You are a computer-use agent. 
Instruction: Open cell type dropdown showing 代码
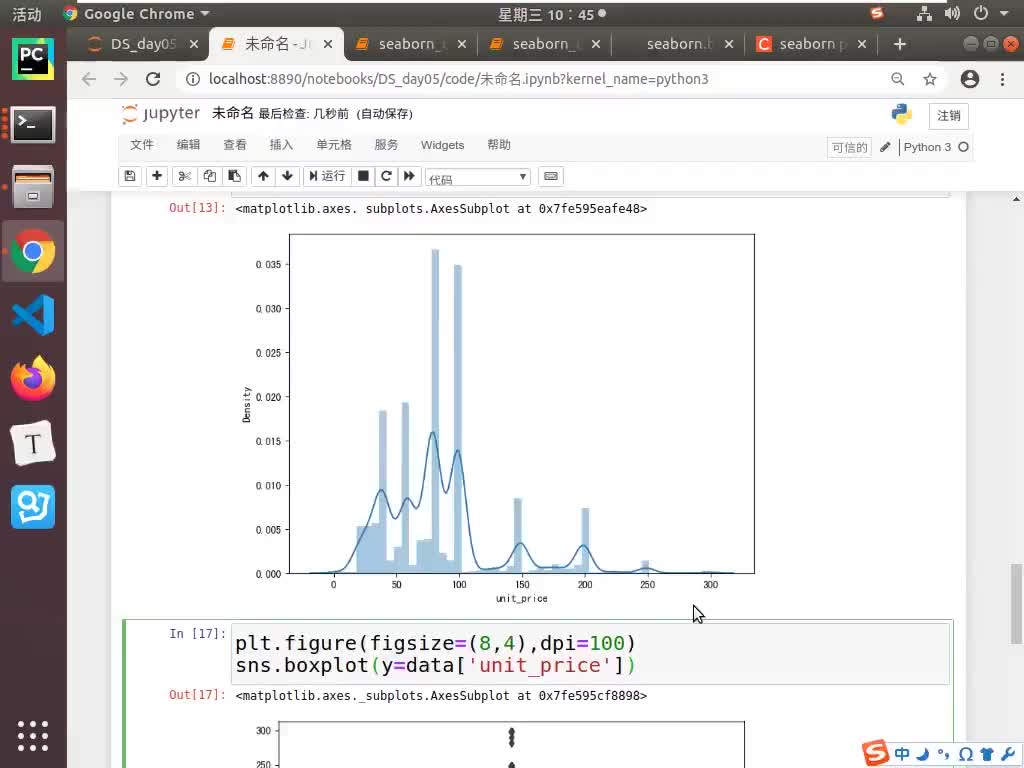[477, 178]
